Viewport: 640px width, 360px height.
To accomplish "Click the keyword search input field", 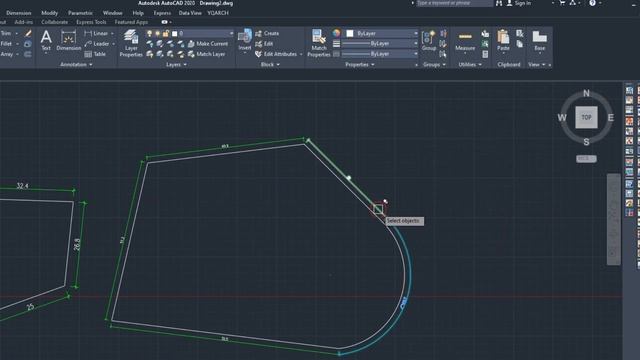I will click(454, 3).
